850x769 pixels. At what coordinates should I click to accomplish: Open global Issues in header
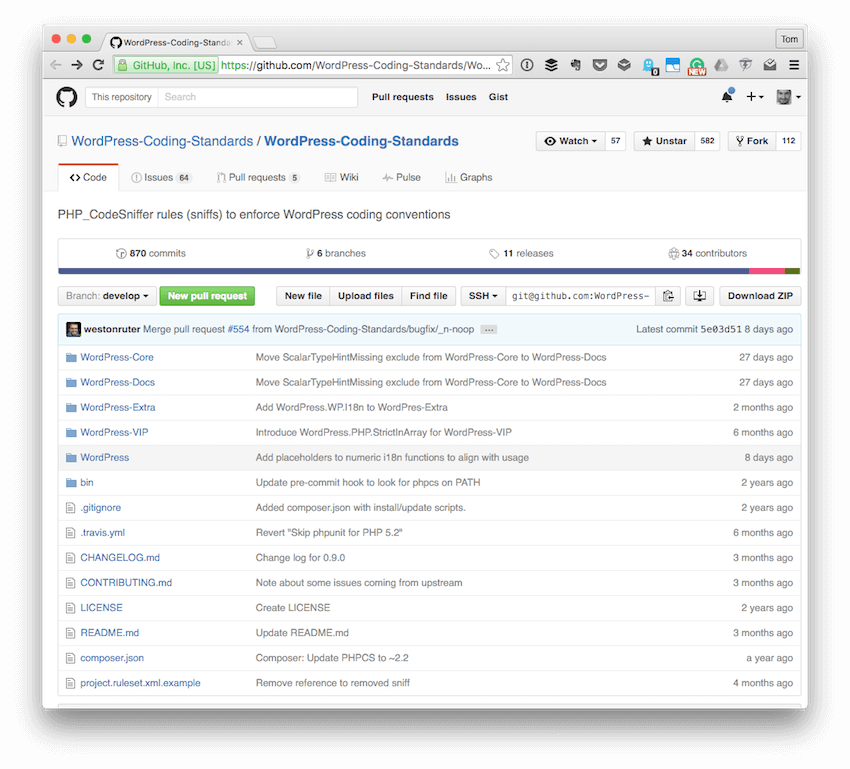(461, 97)
